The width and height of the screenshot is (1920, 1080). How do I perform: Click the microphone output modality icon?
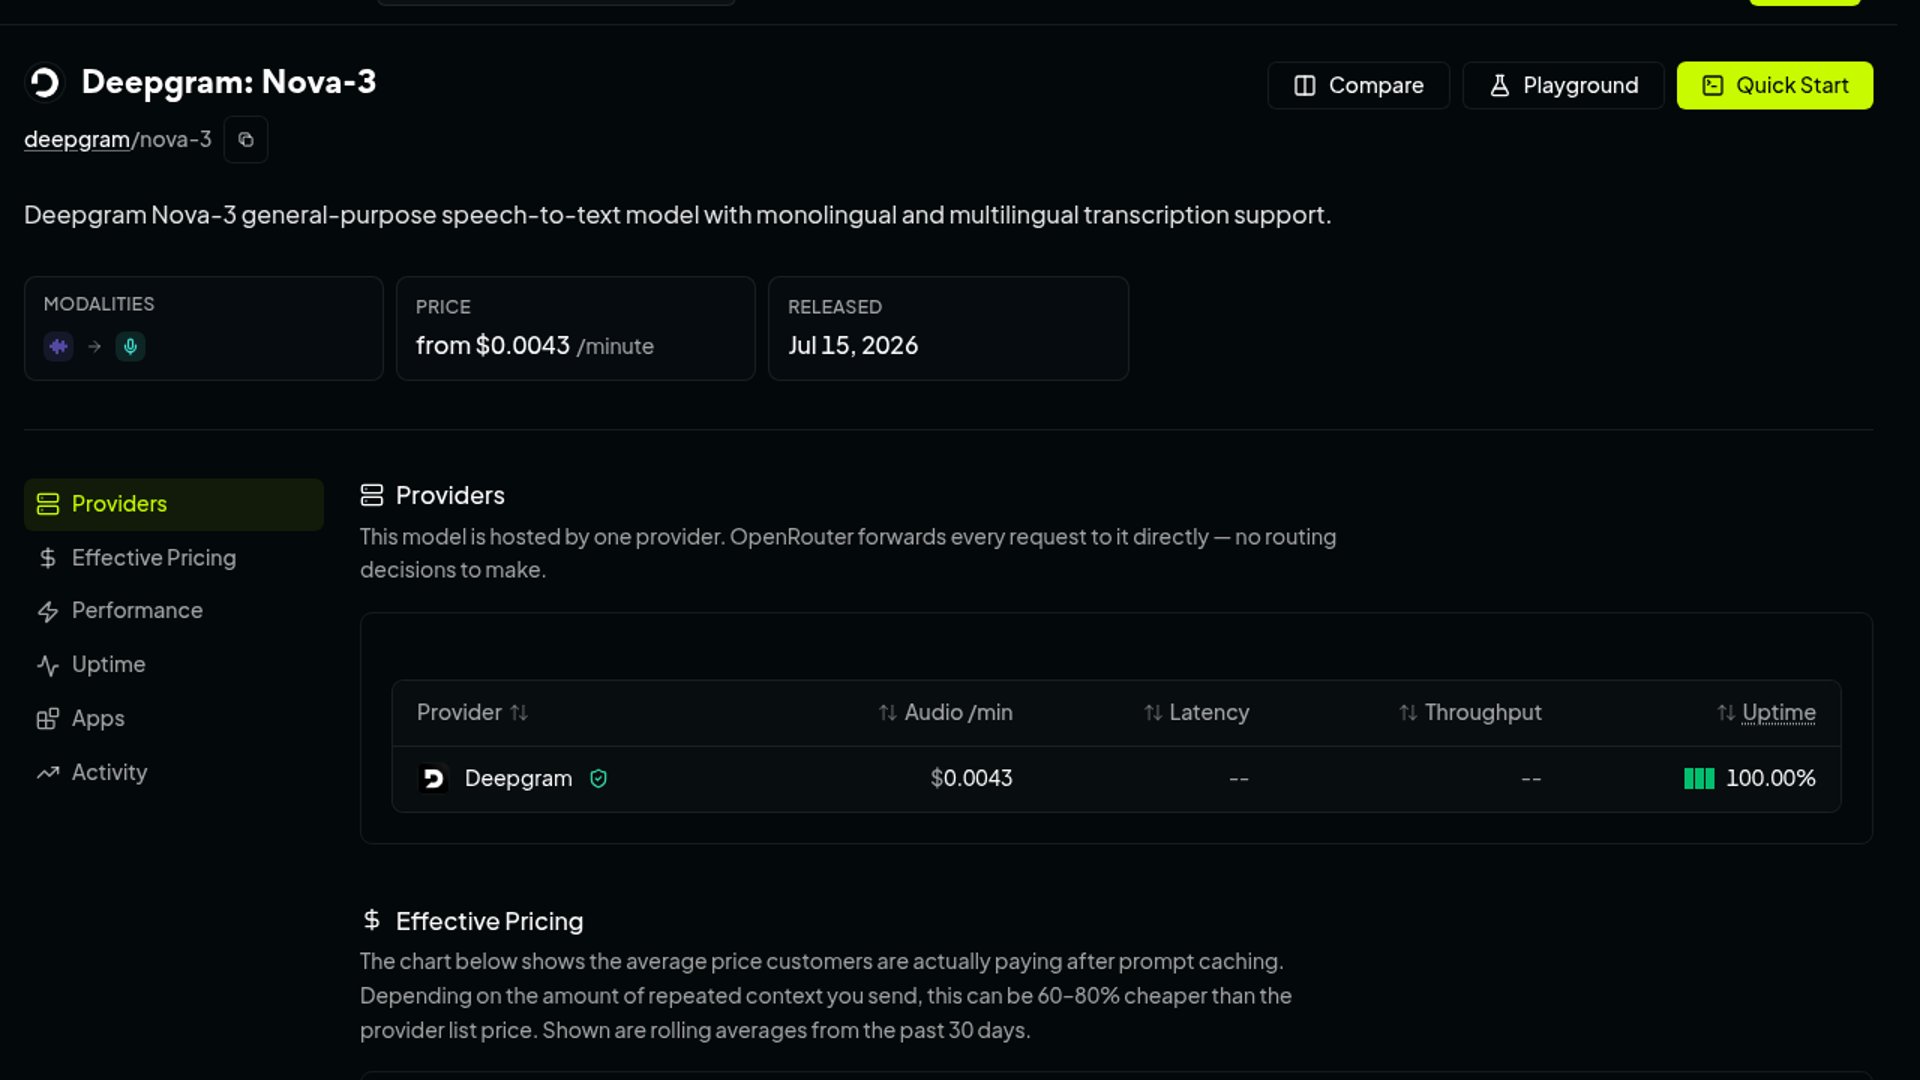point(130,347)
